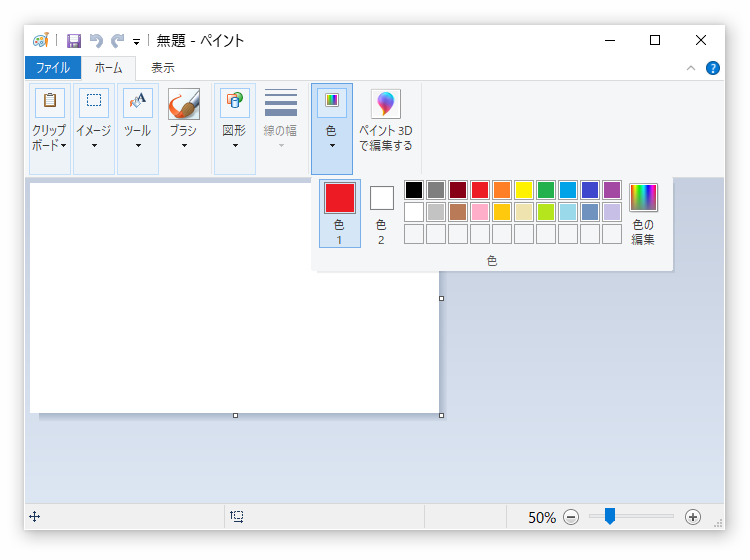750x560 pixels.
Task: Click the right-middle canvas resize handle
Action: tap(441, 298)
